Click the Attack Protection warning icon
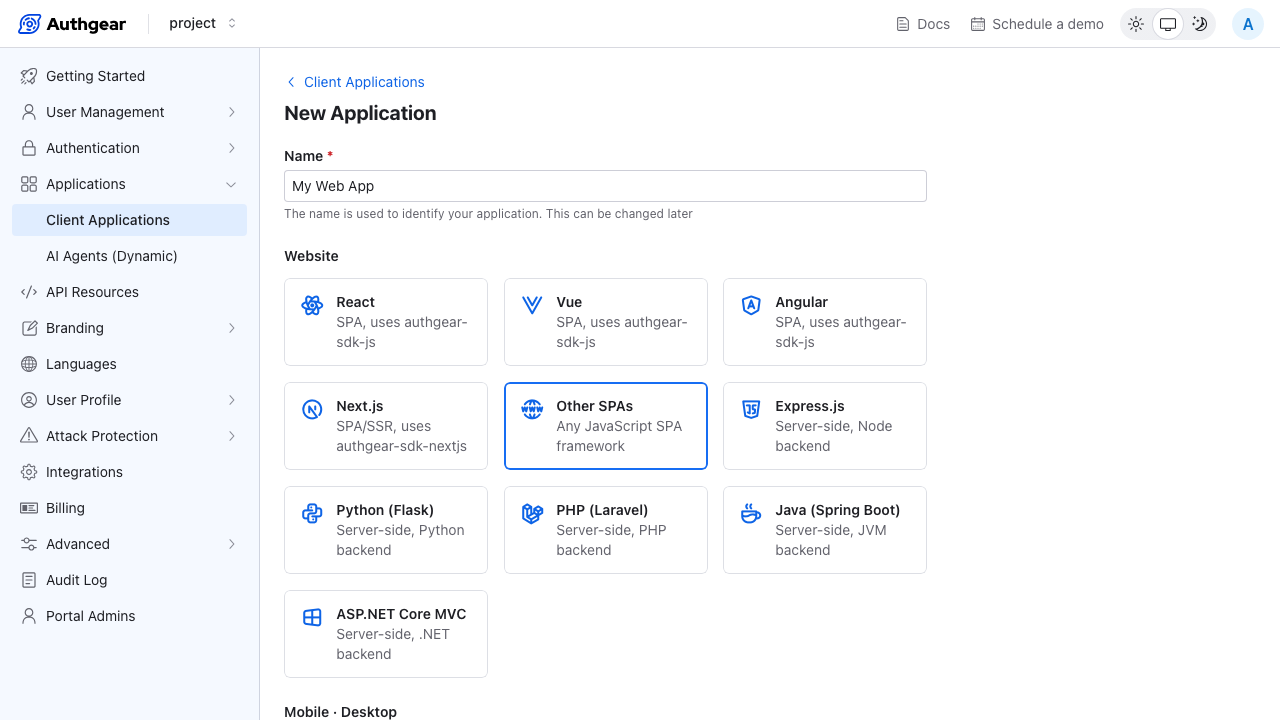Viewport: 1280px width, 720px height. 29,436
